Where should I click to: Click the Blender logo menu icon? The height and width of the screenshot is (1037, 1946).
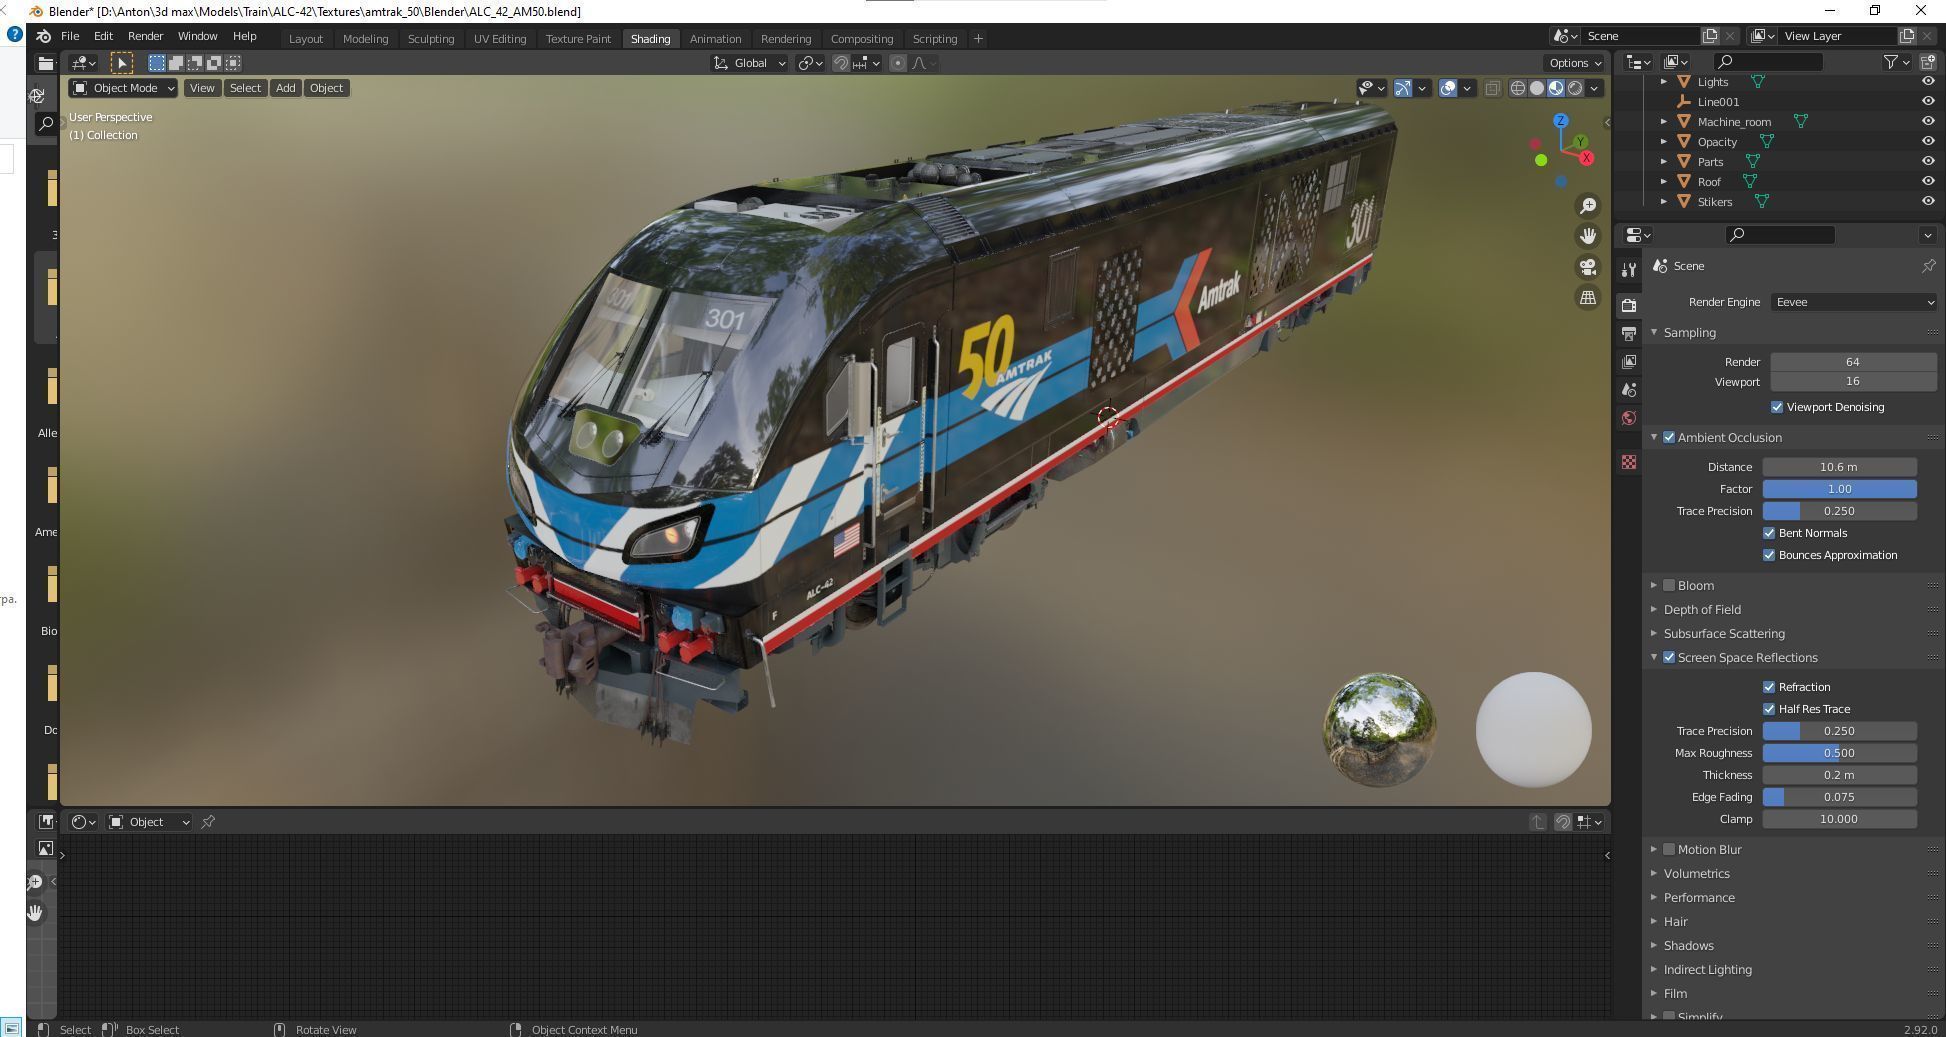[x=44, y=36]
